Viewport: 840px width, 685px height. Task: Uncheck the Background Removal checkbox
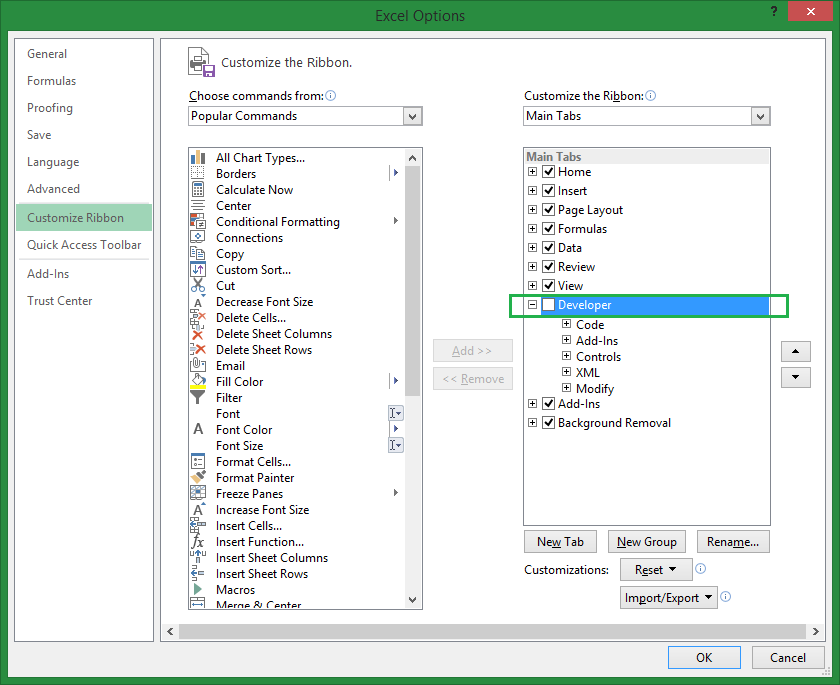point(548,422)
